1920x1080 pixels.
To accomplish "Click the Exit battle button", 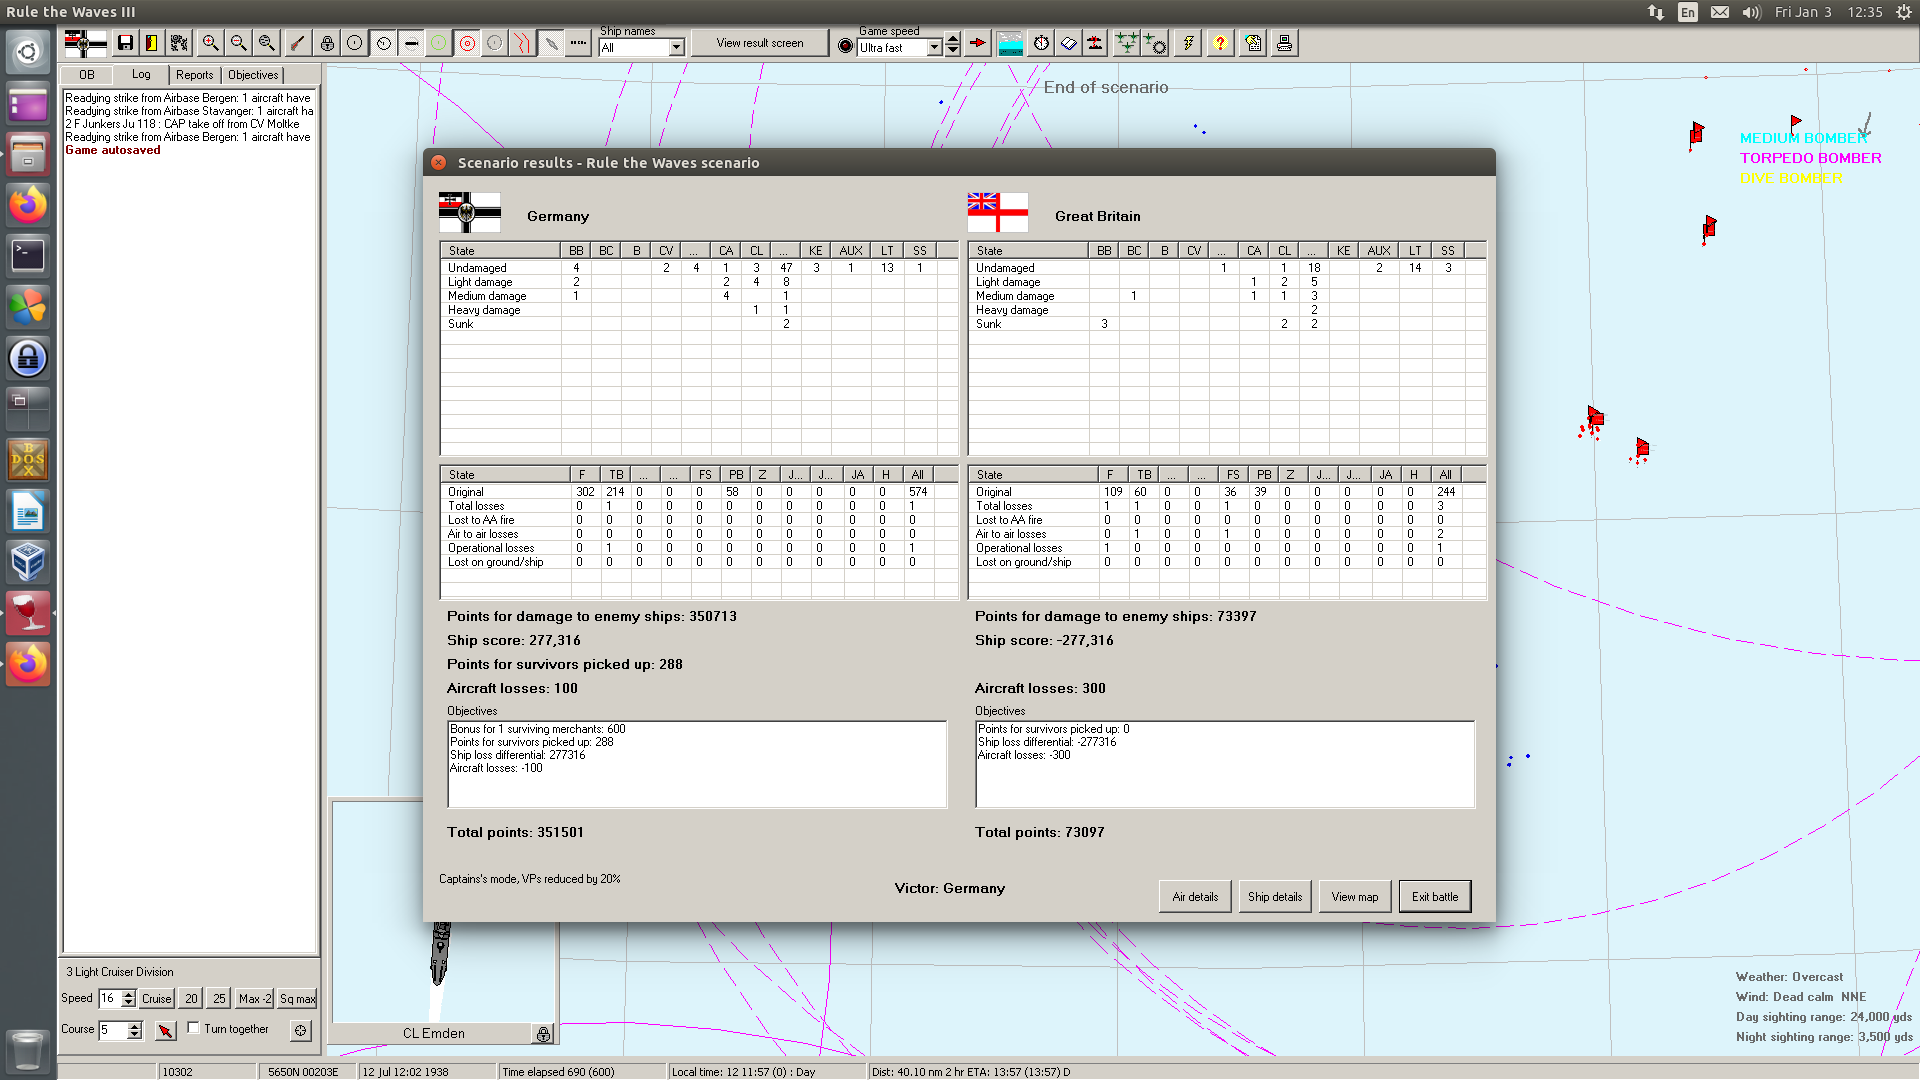I will [1434, 896].
